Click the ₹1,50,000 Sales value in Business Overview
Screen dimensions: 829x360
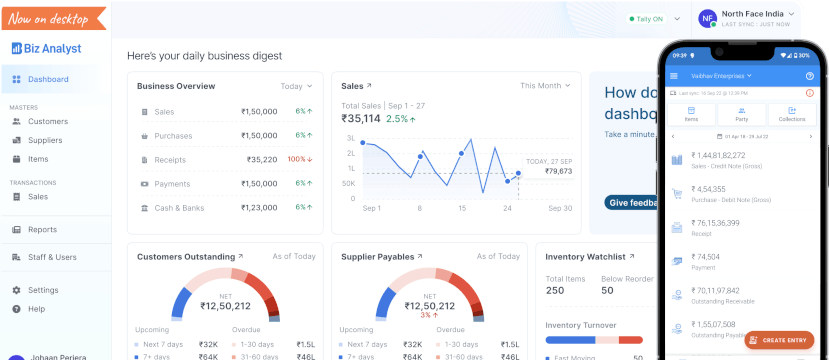[259, 112]
